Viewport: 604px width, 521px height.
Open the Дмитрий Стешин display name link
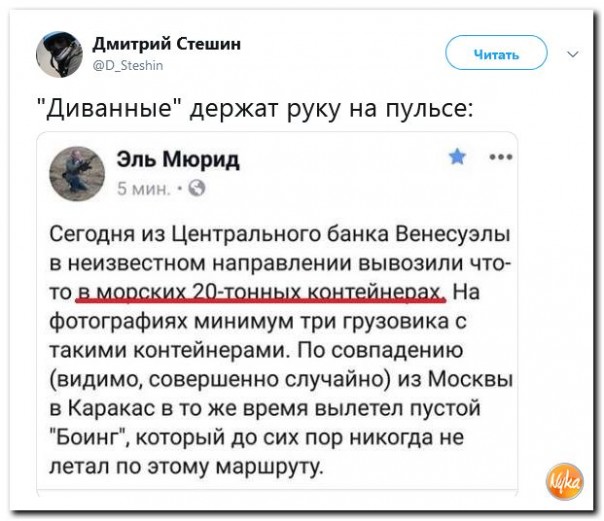[x=165, y=44]
